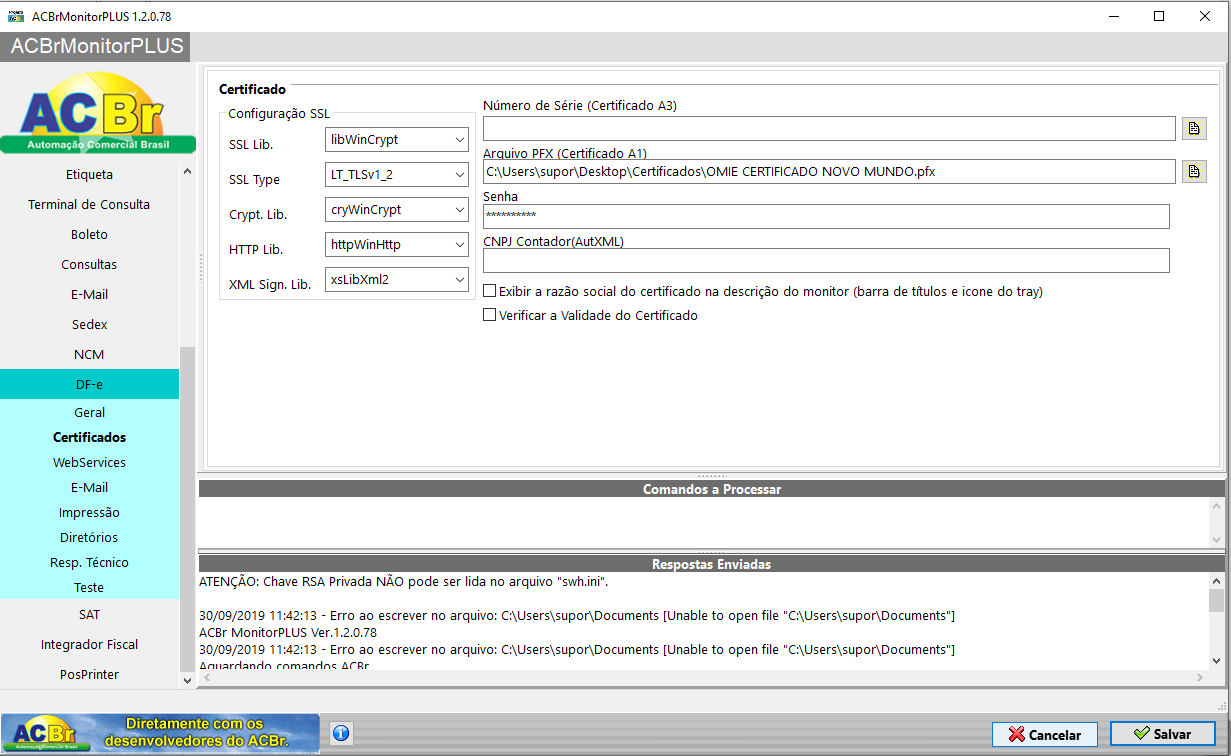Click log line 'ACBr MonitorPLUS Ver.1.2.0.78'
This screenshot has width=1231, height=756.
(288, 632)
